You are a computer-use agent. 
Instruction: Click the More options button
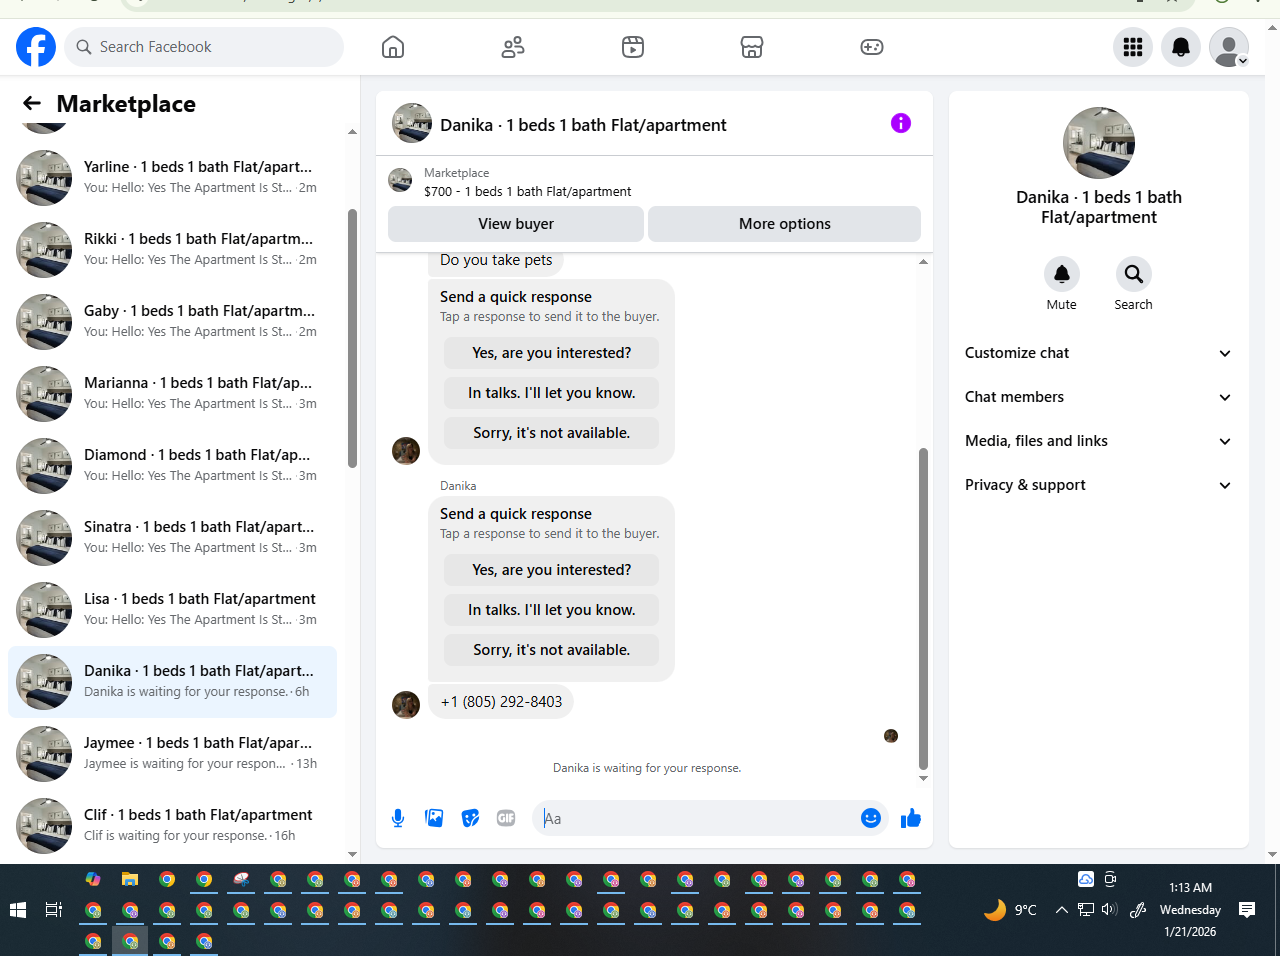click(785, 224)
